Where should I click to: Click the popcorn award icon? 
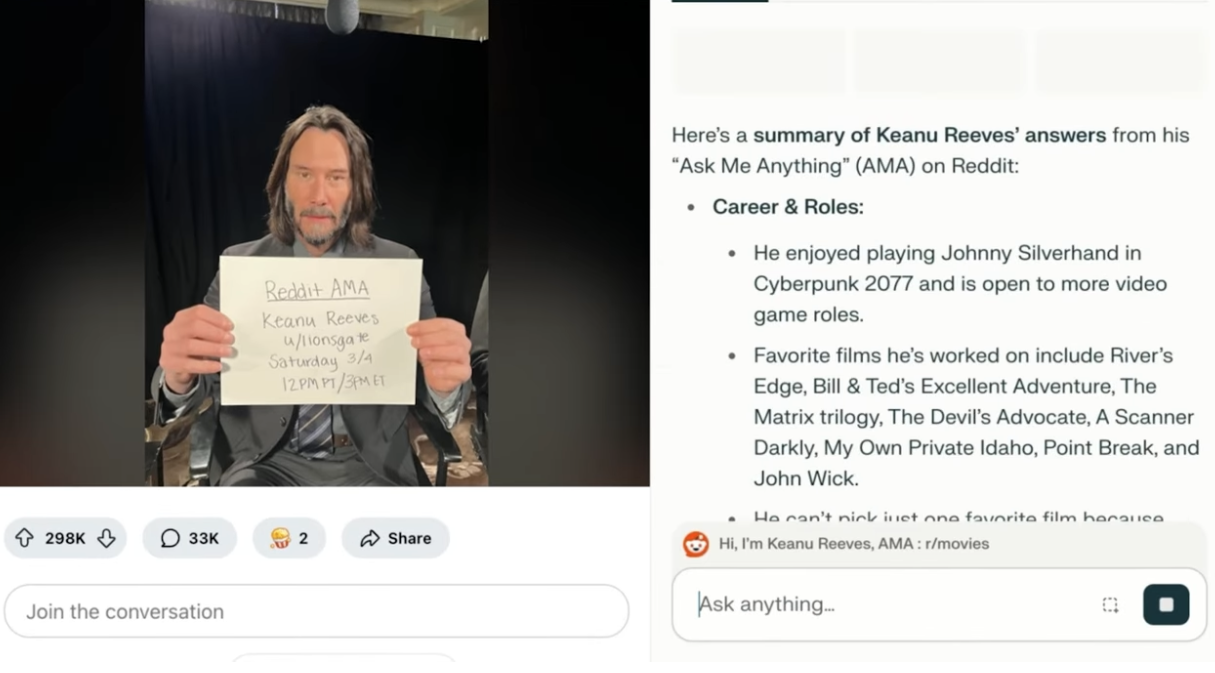click(x=280, y=538)
